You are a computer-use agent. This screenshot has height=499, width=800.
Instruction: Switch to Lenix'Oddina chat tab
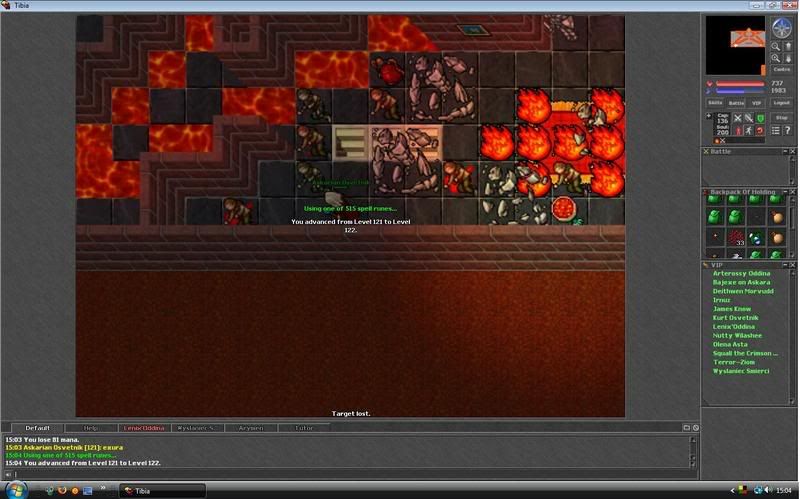pos(144,428)
